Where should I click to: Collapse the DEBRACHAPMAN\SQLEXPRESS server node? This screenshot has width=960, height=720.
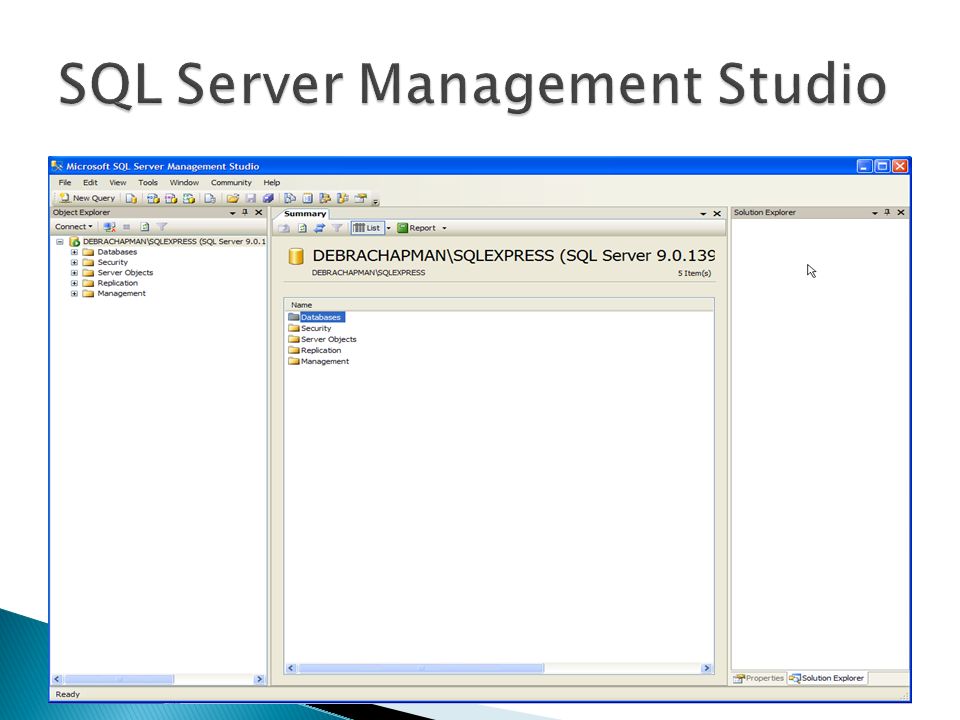coord(60,242)
